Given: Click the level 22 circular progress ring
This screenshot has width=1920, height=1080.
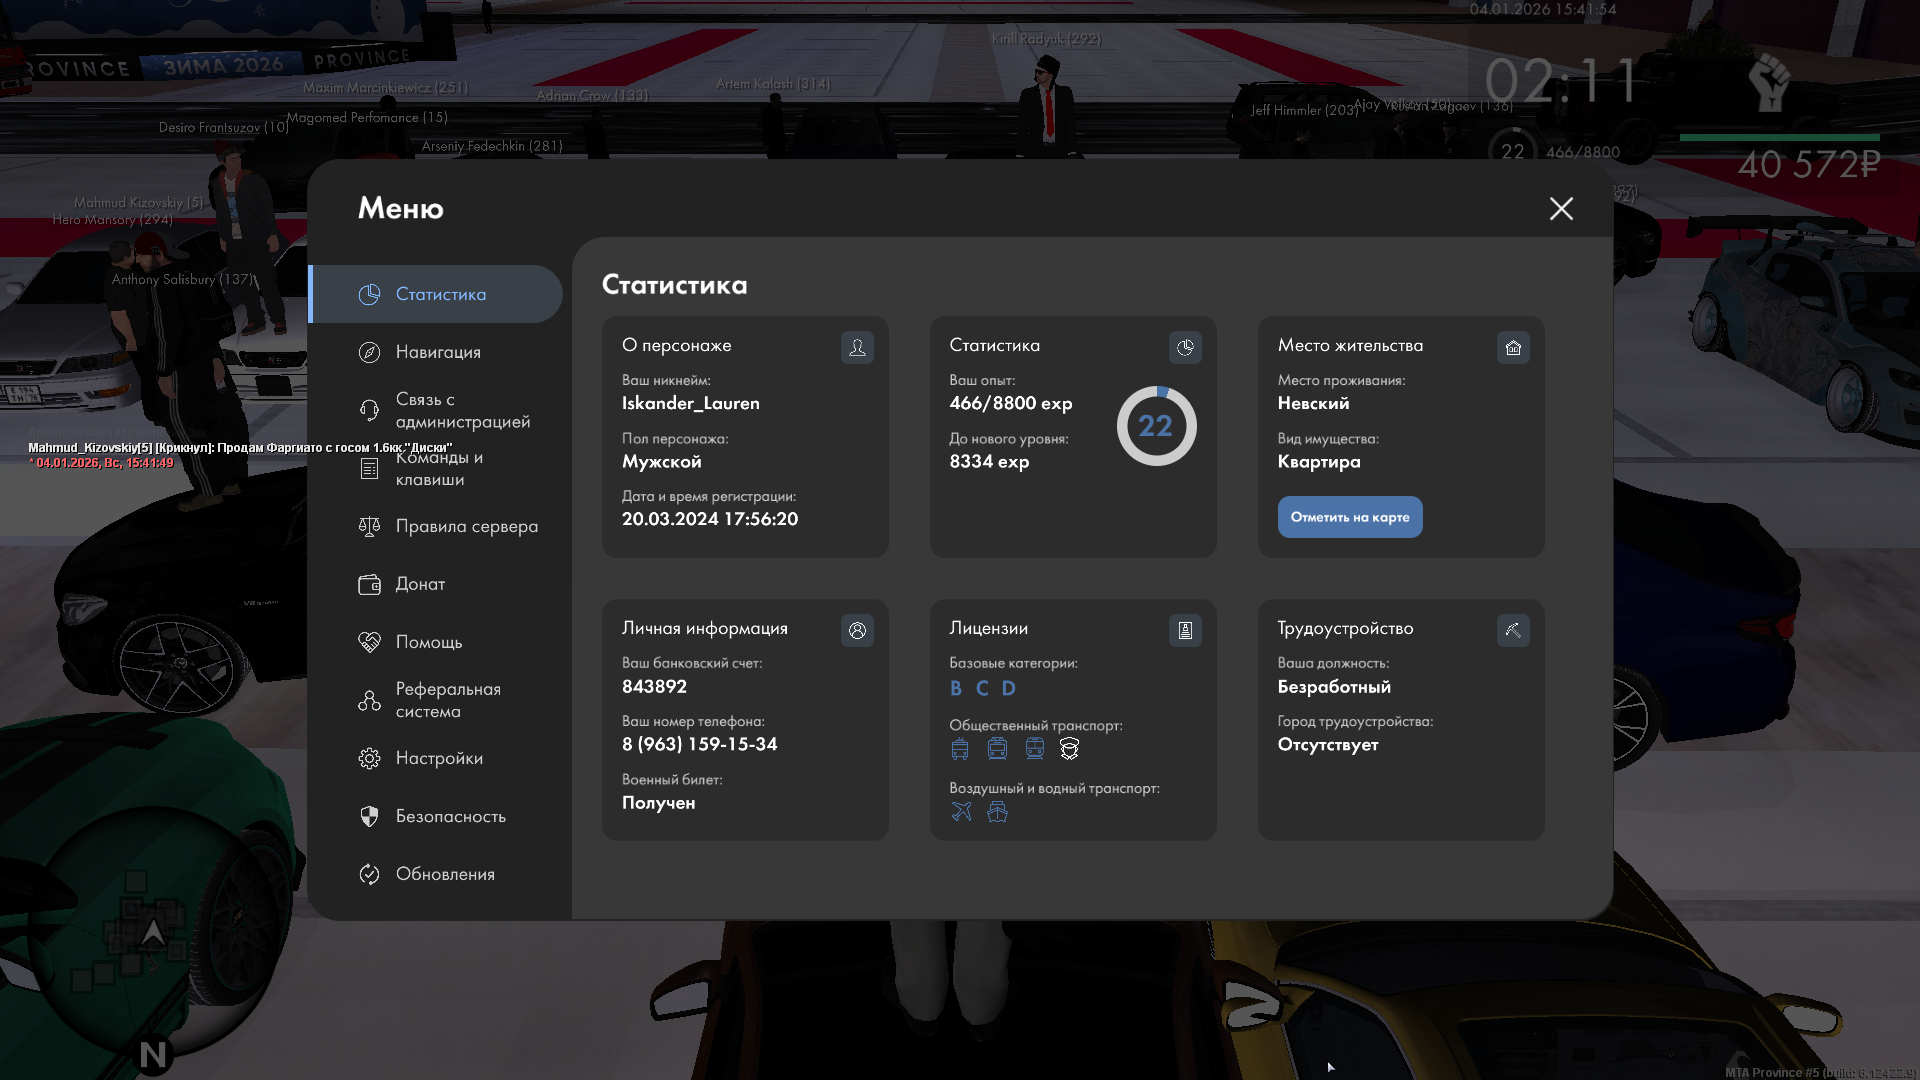Looking at the screenshot, I should [1156, 426].
